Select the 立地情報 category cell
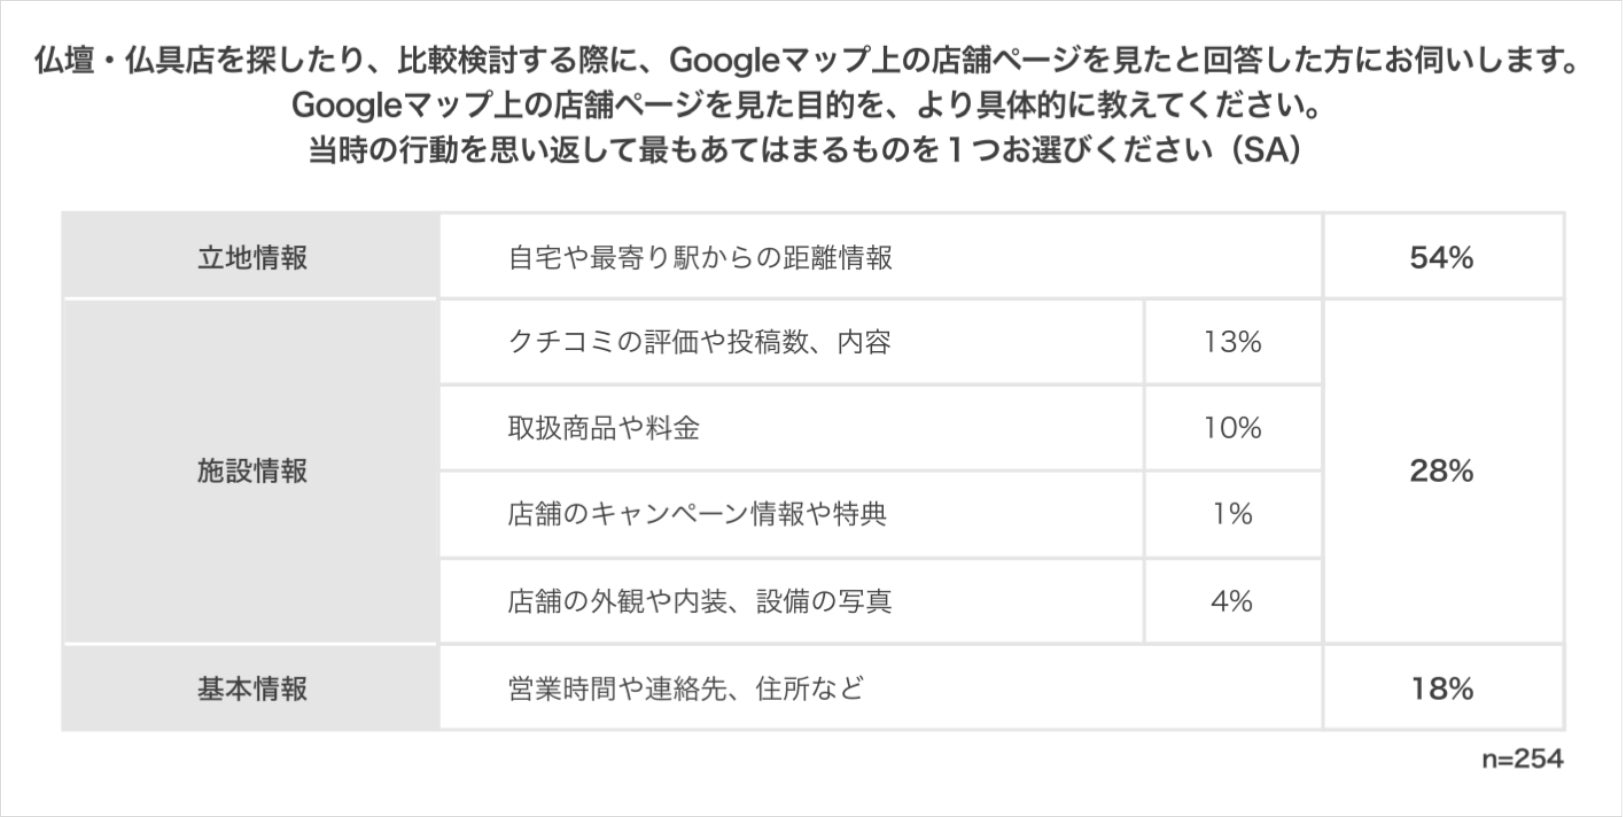This screenshot has width=1623, height=817. click(x=252, y=258)
